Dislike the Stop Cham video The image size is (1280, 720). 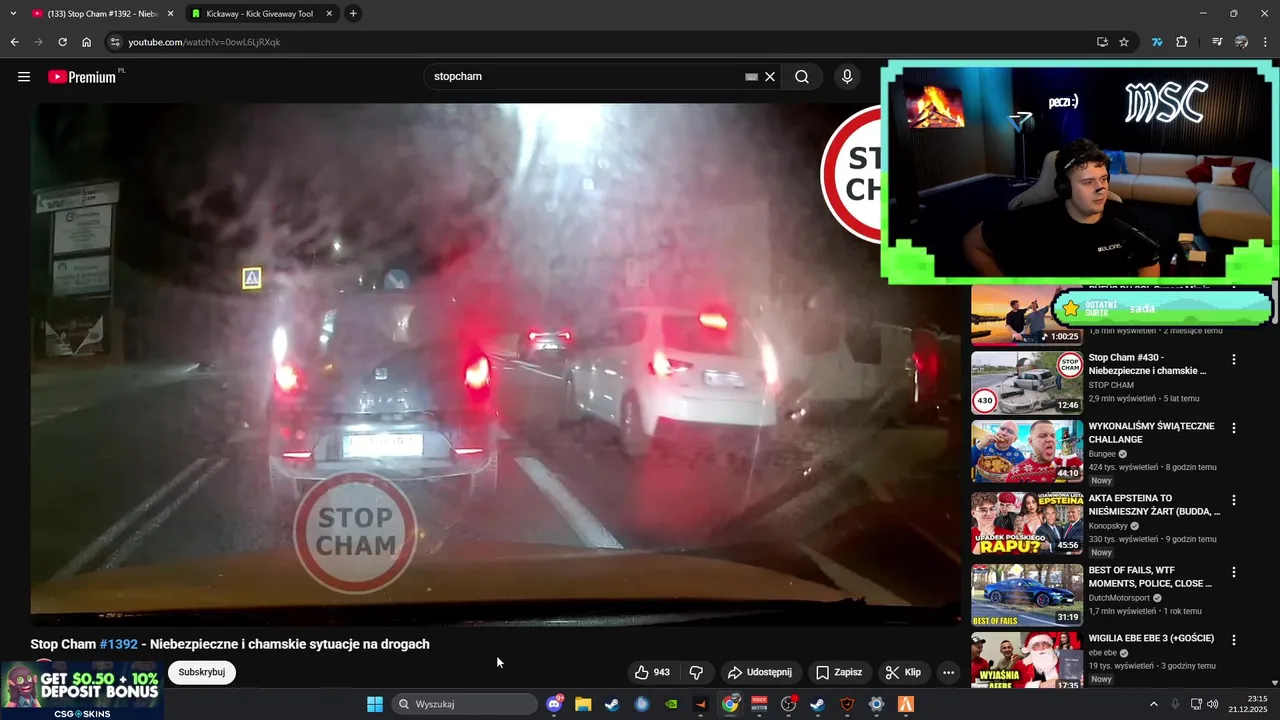click(697, 673)
